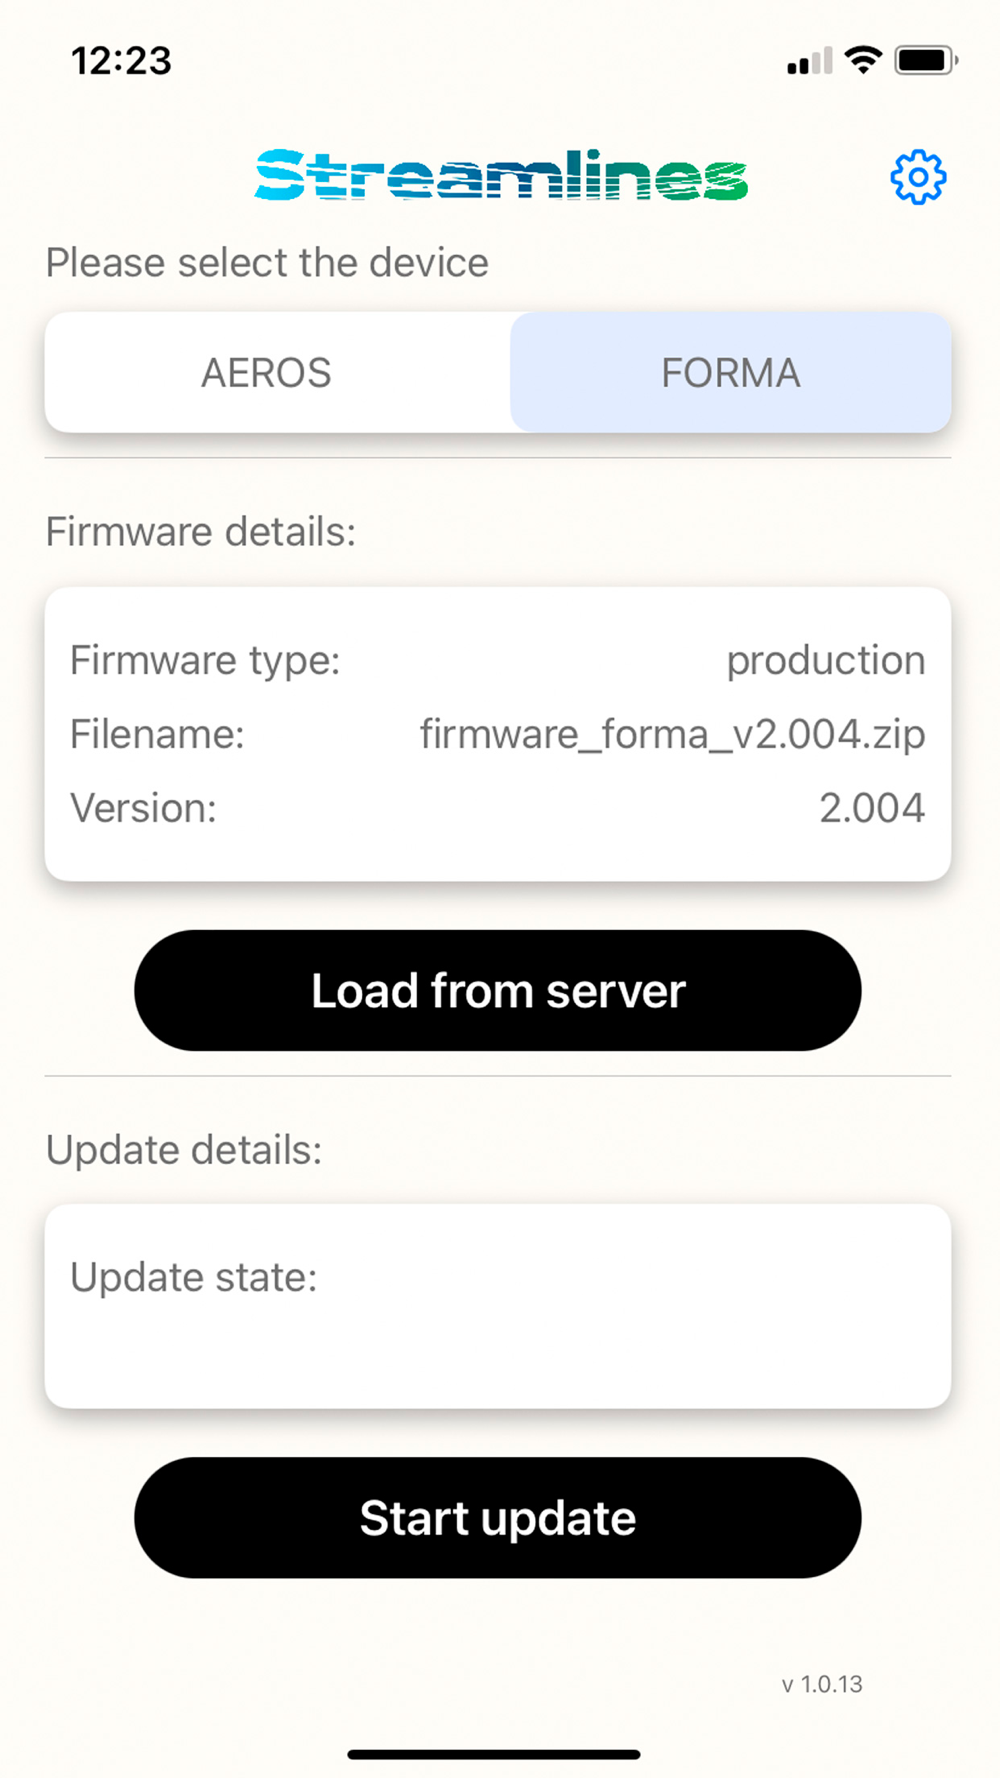Tap the home indicator bar
The image size is (1000, 1778).
point(494,1754)
